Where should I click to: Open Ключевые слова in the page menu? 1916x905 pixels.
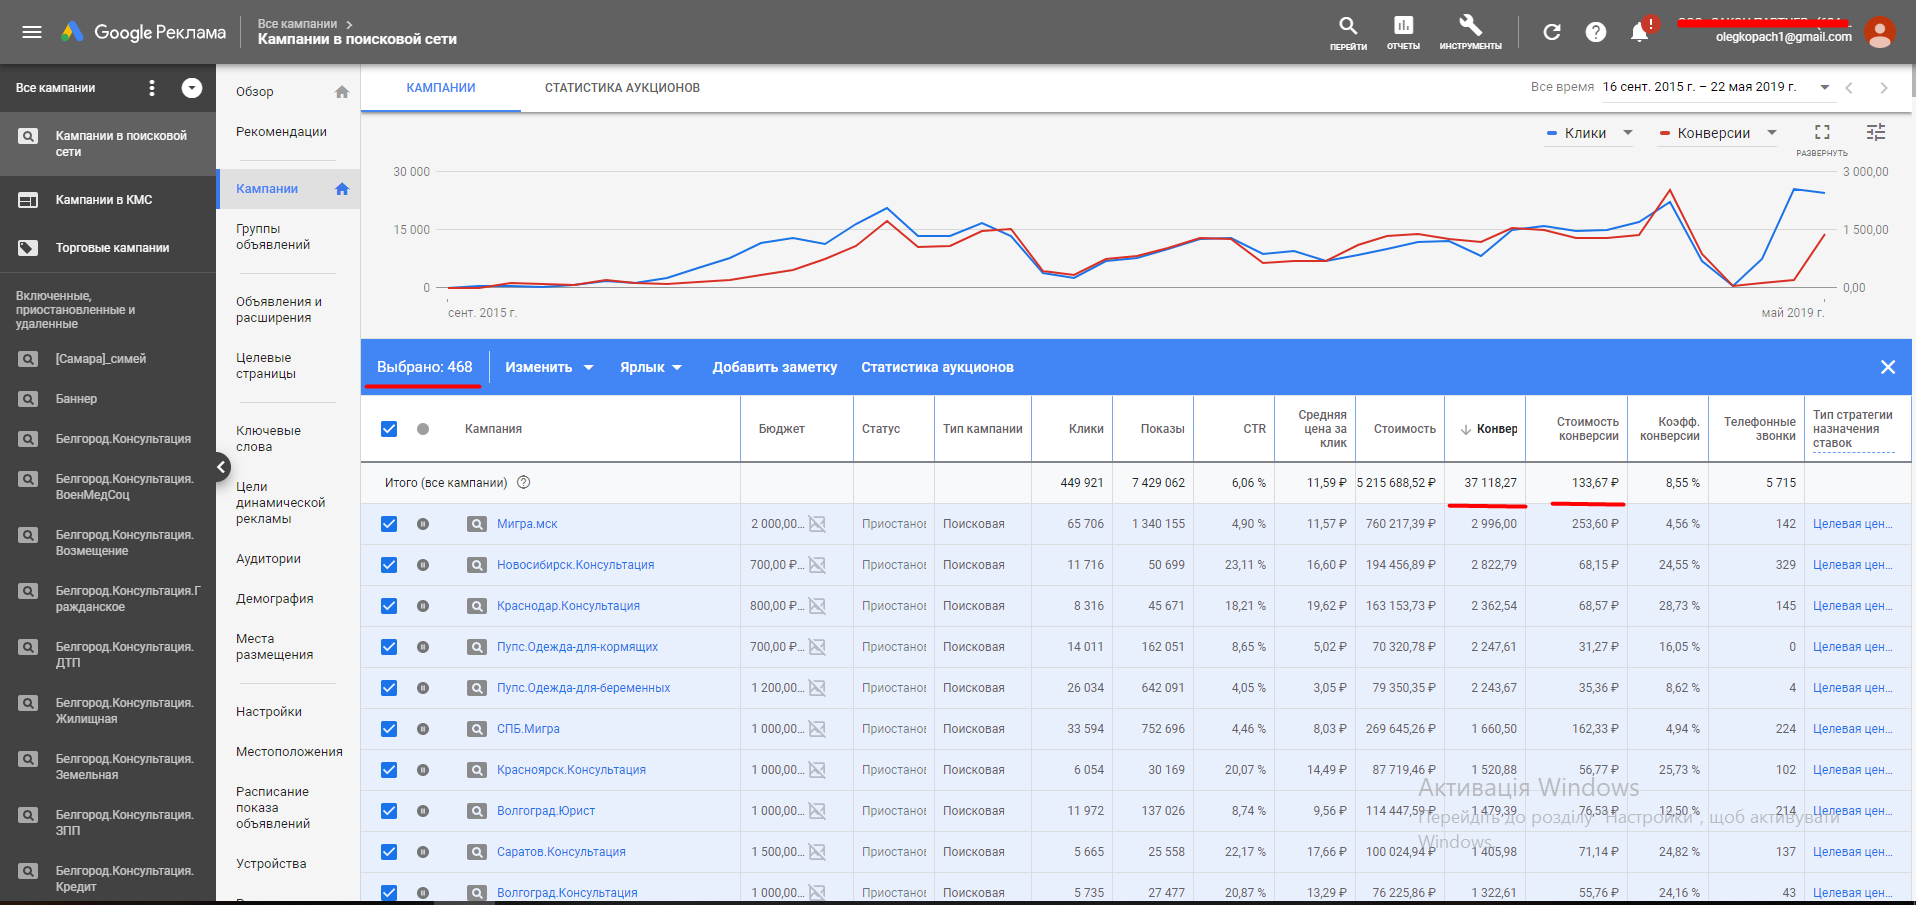tap(268, 439)
